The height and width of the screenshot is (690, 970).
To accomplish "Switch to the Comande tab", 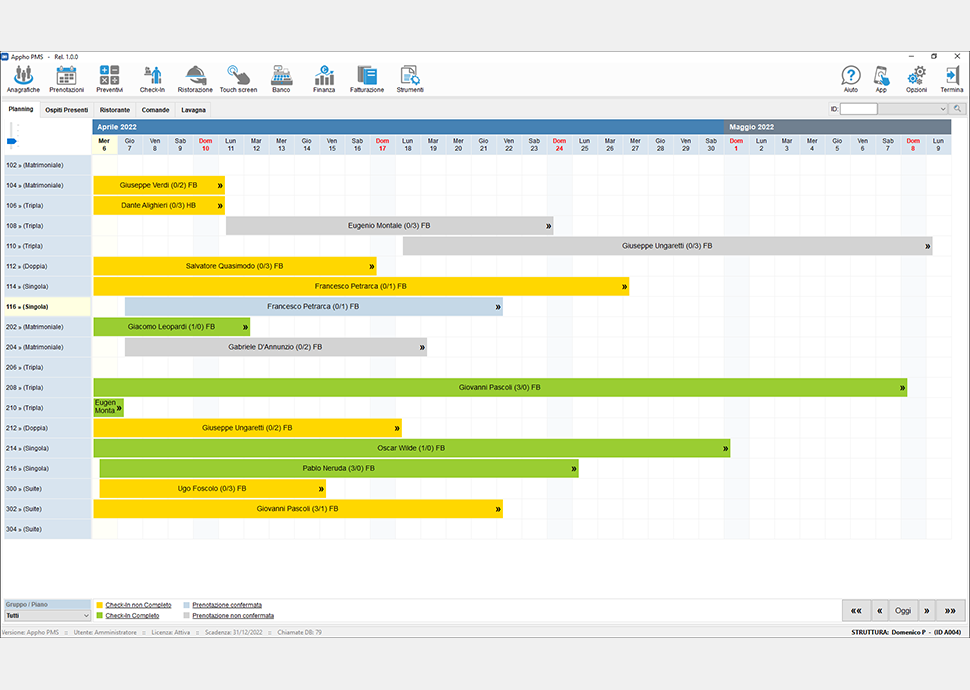I will click(x=155, y=110).
